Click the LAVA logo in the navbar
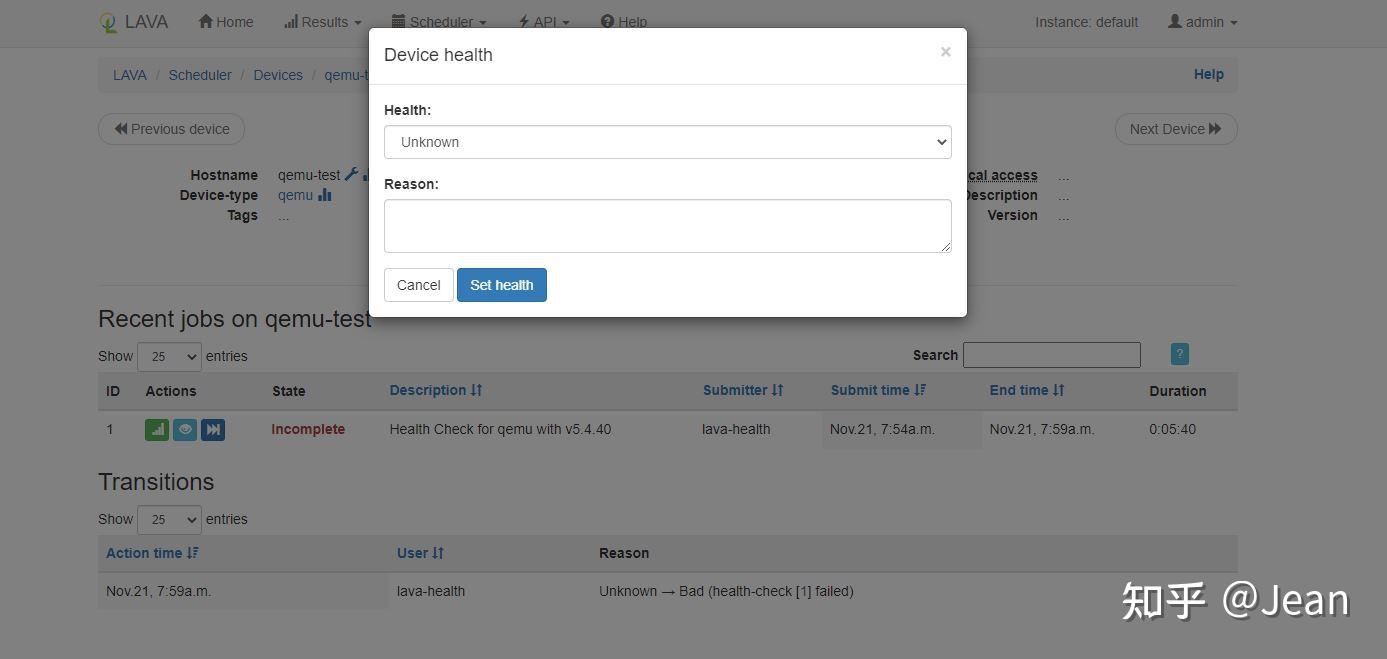 (134, 22)
